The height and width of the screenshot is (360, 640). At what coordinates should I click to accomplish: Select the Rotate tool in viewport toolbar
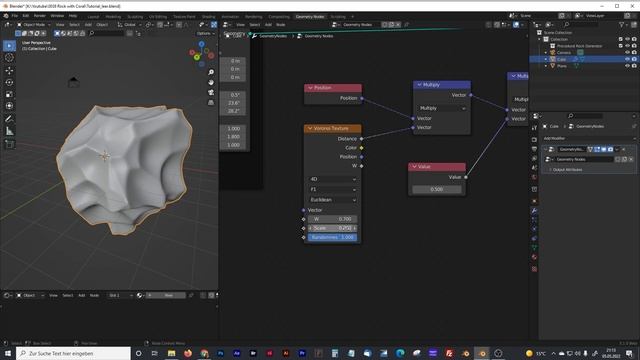9,82
